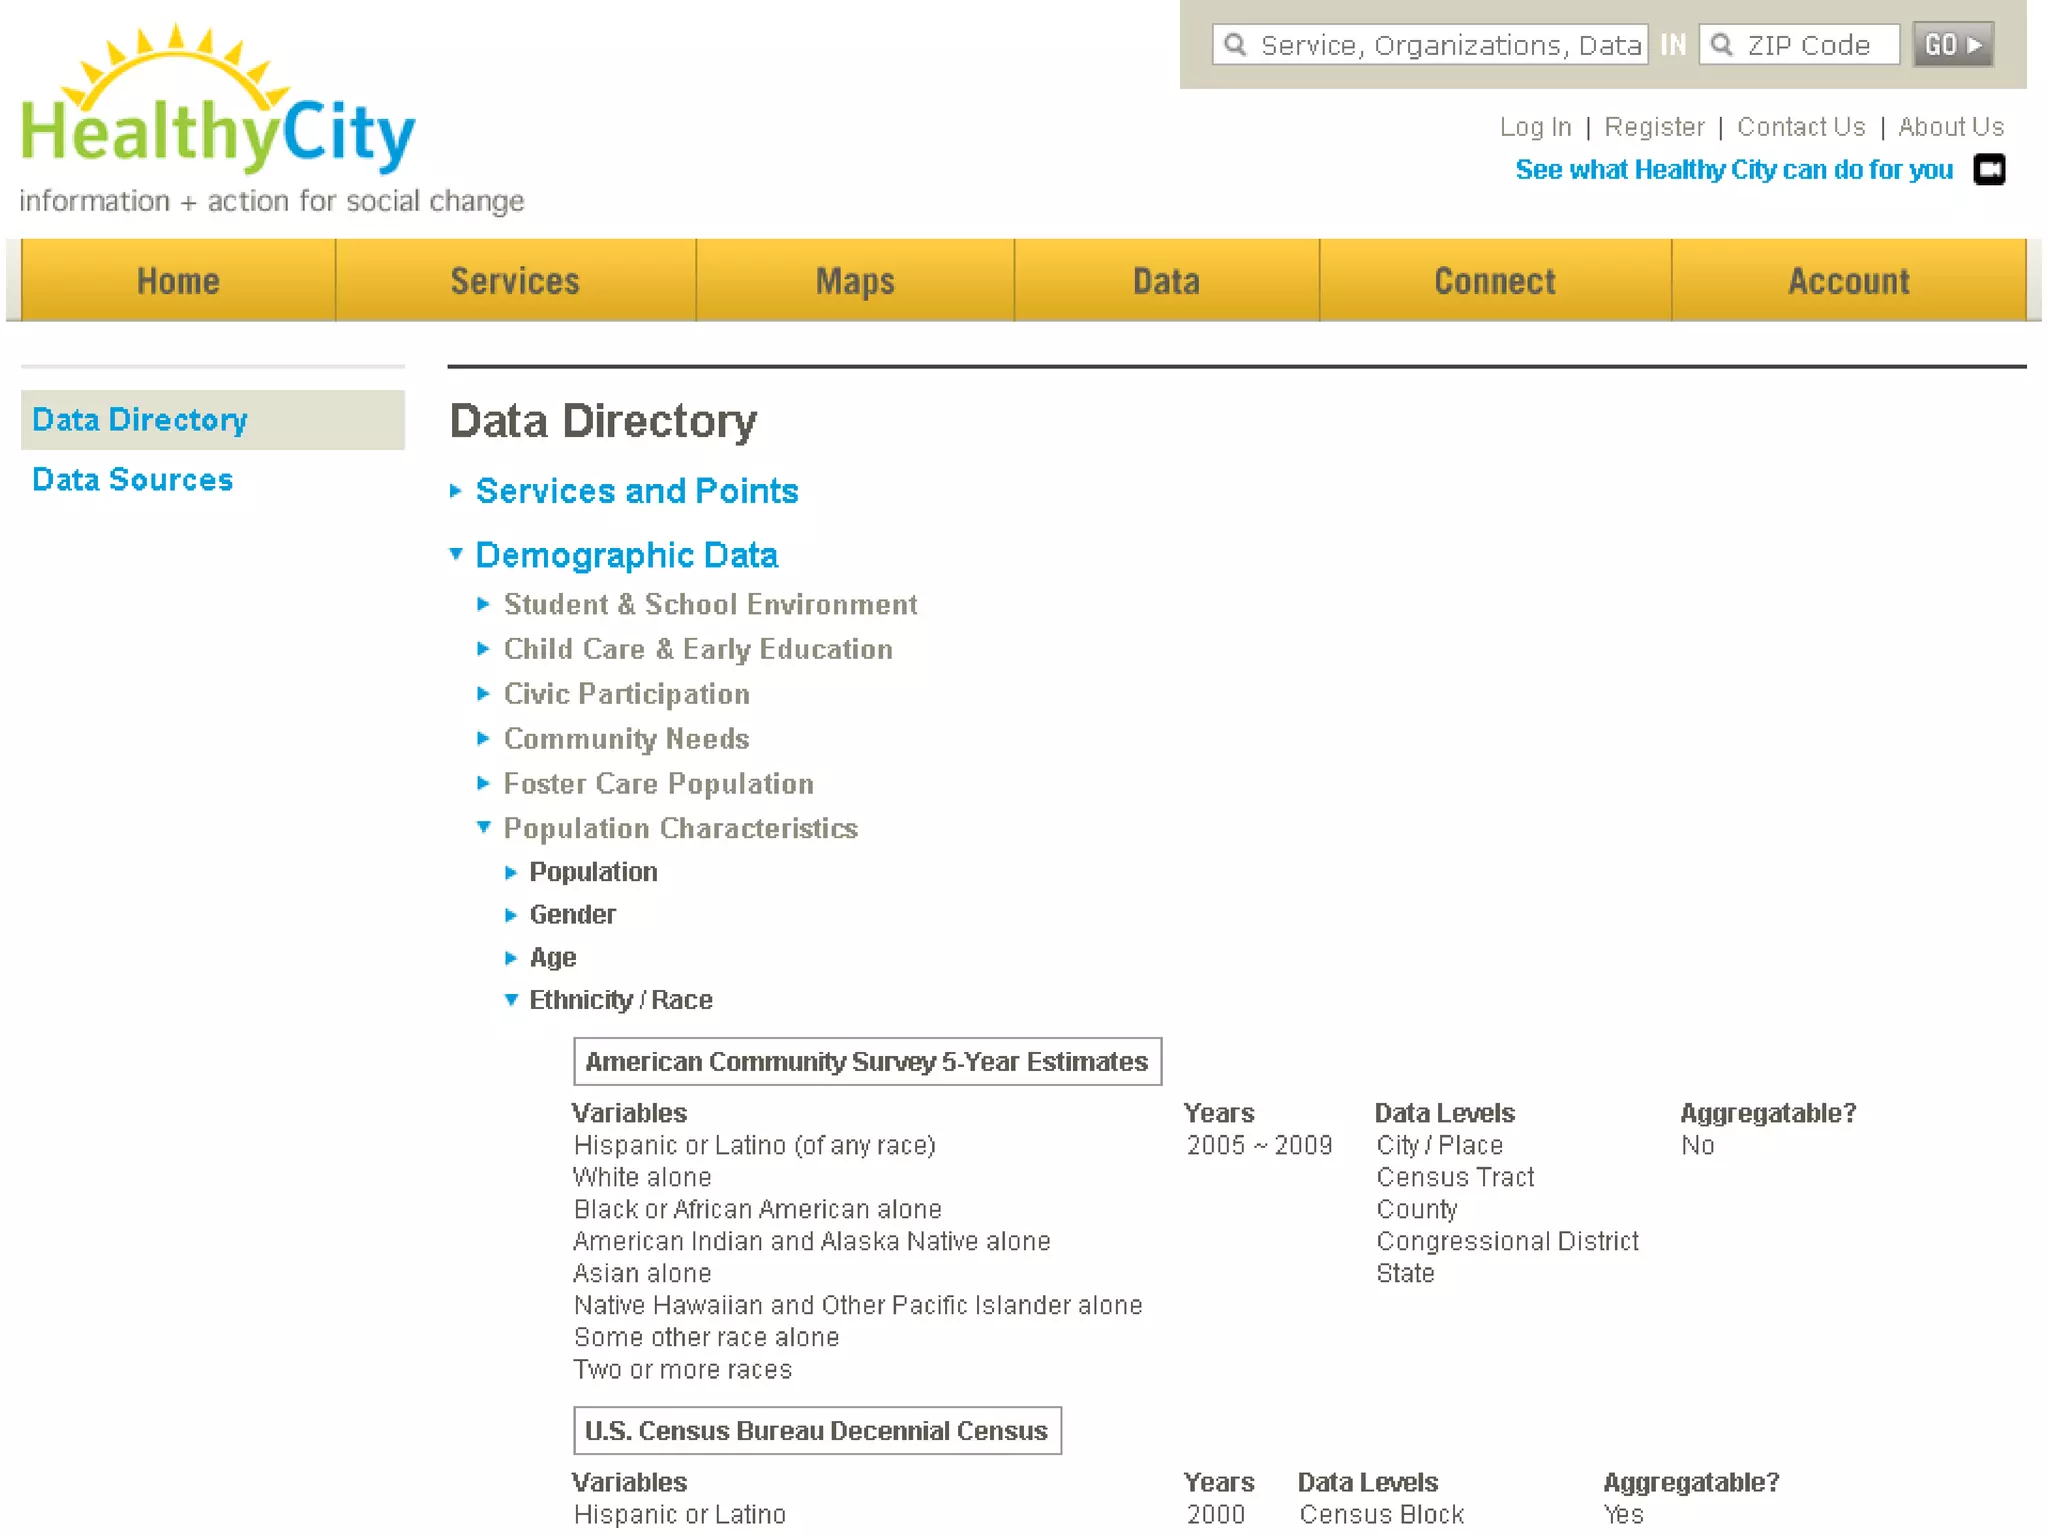The image size is (2048, 1536).
Task: Open the Data navigation tab
Action: (1166, 281)
